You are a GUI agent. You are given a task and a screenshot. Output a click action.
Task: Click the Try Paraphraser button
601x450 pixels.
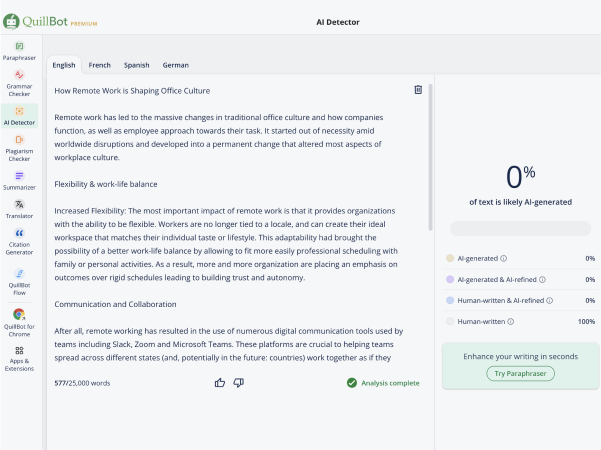pyautogui.click(x=520, y=373)
